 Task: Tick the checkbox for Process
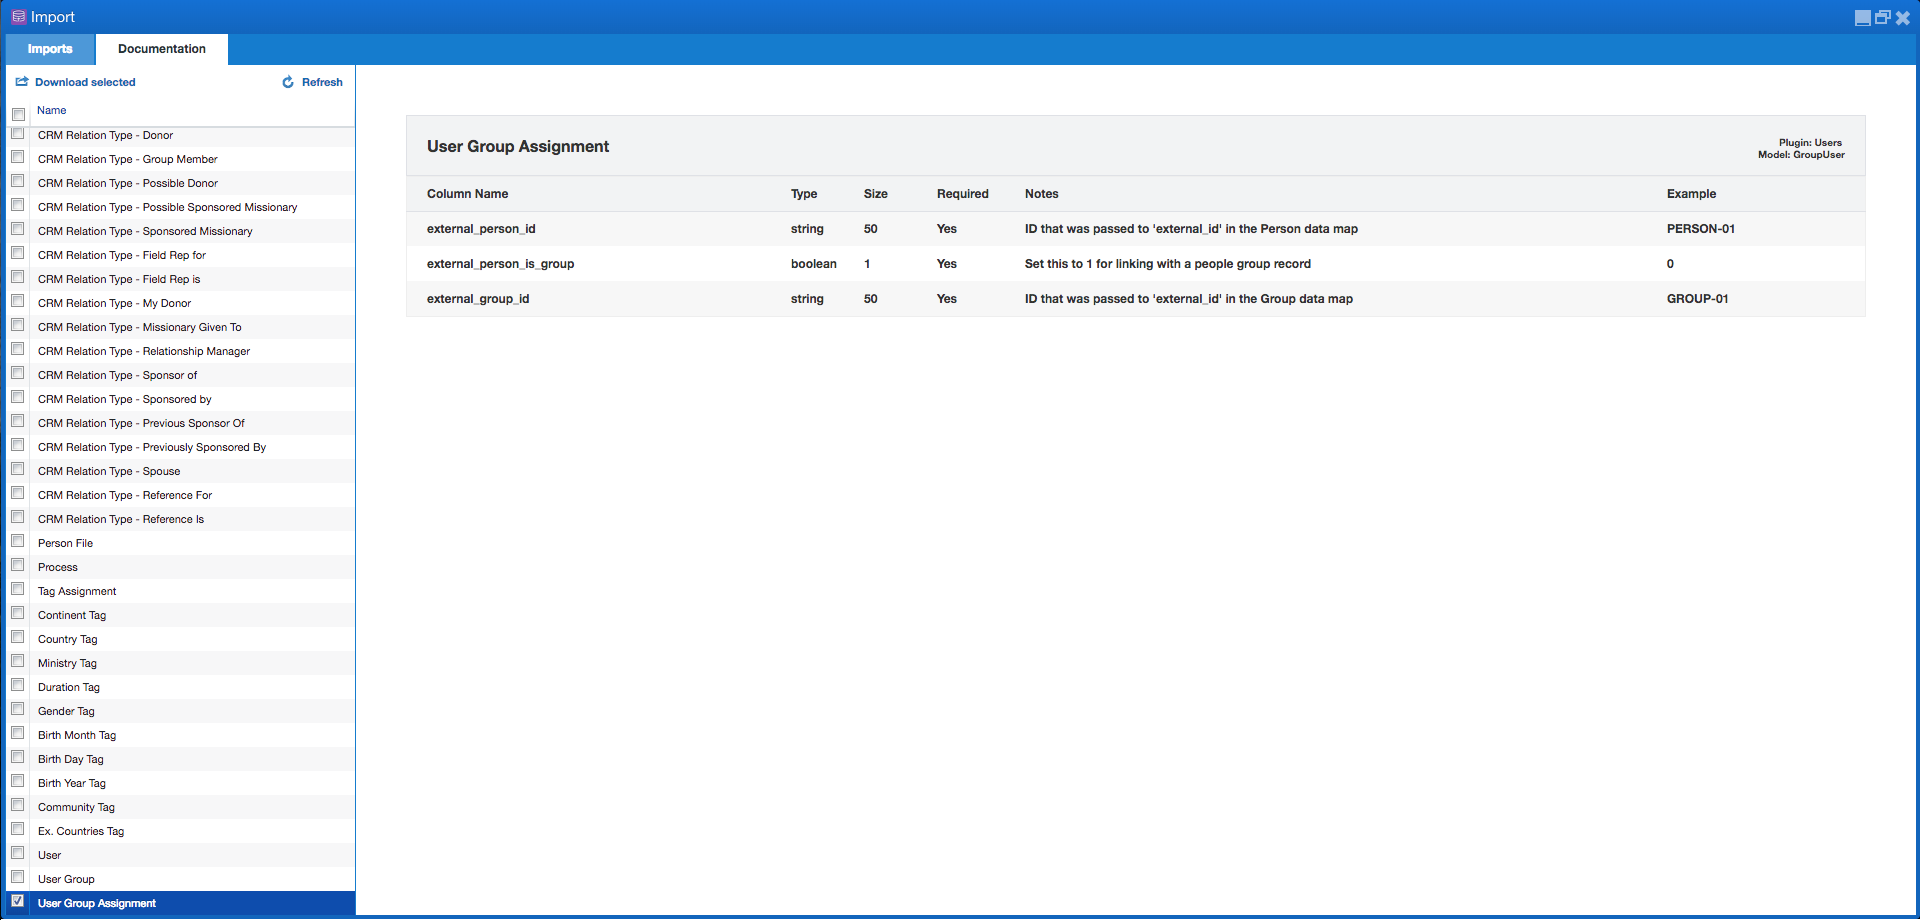point(18,565)
